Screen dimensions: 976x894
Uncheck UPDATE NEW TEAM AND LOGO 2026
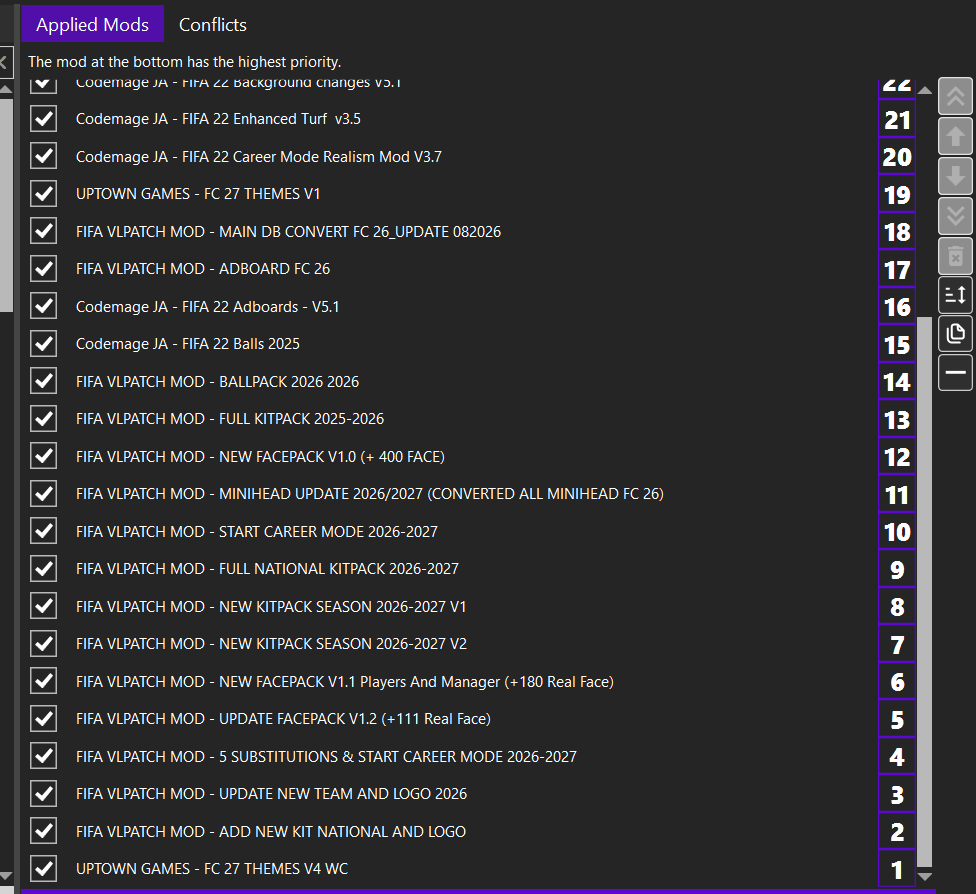click(x=44, y=794)
